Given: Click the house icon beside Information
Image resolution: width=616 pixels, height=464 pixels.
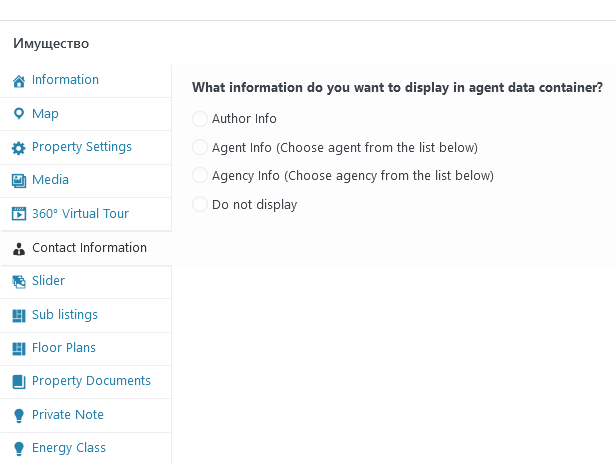Looking at the screenshot, I should 18,81.
